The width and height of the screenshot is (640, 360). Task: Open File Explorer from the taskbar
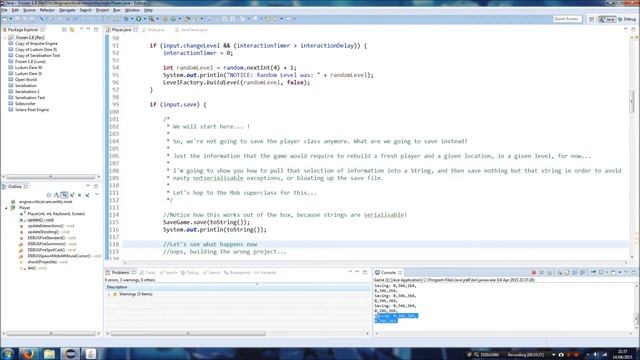point(49,353)
